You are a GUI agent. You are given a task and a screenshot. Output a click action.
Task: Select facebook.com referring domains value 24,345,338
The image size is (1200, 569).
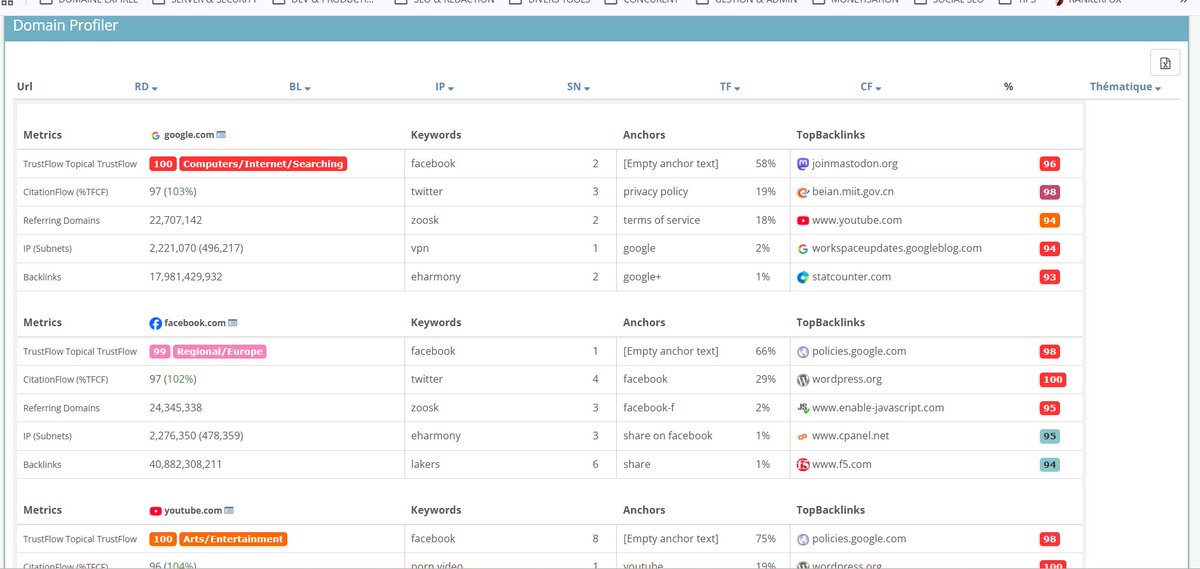click(175, 408)
